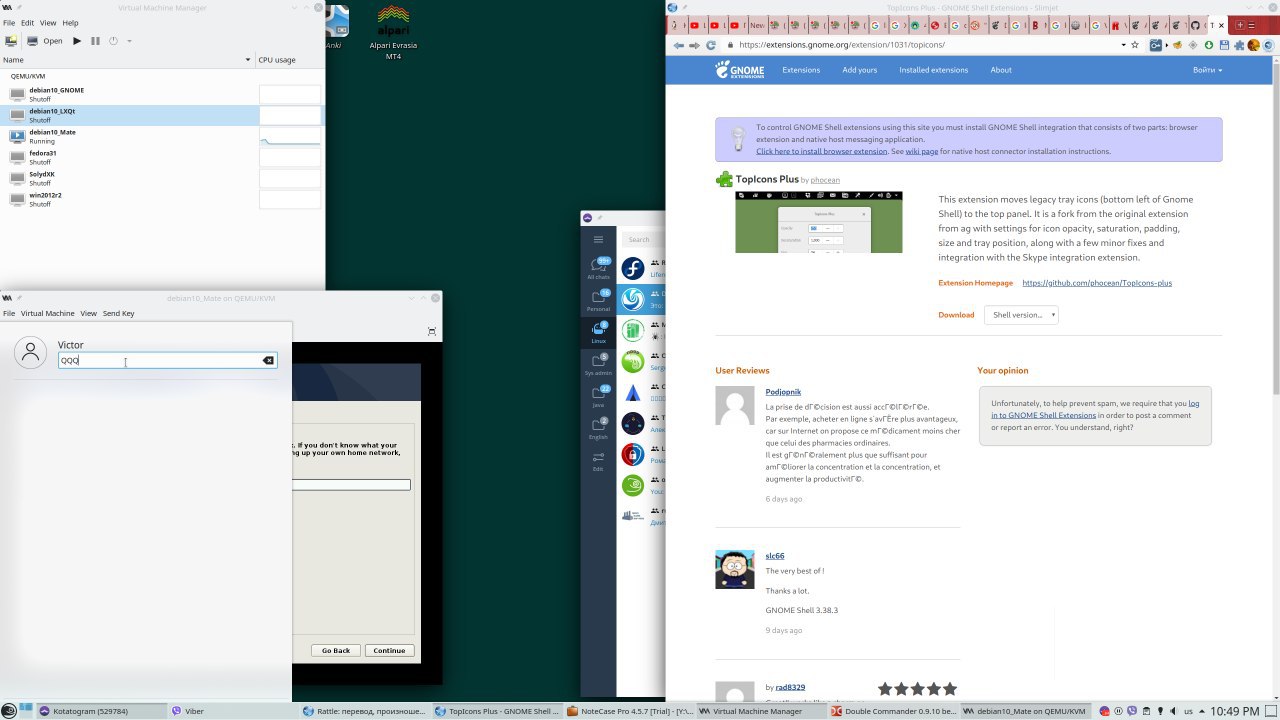Image resolution: width=1280 pixels, height=720 pixels.
Task: Click the browser address bar URL
Action: point(842,45)
